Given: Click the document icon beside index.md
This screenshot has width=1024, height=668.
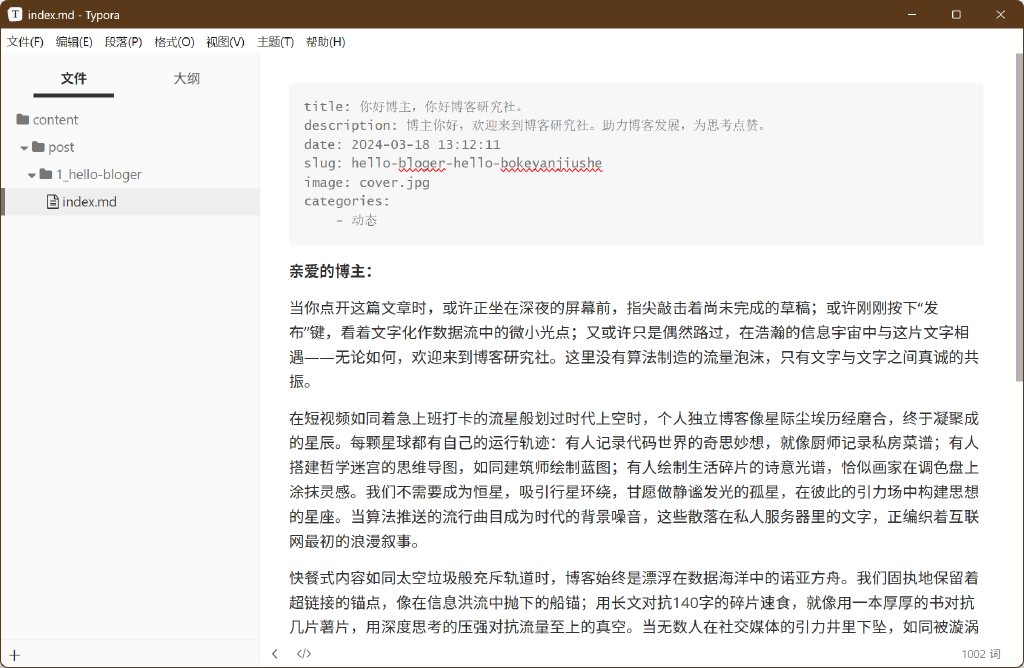Looking at the screenshot, I should pos(52,201).
